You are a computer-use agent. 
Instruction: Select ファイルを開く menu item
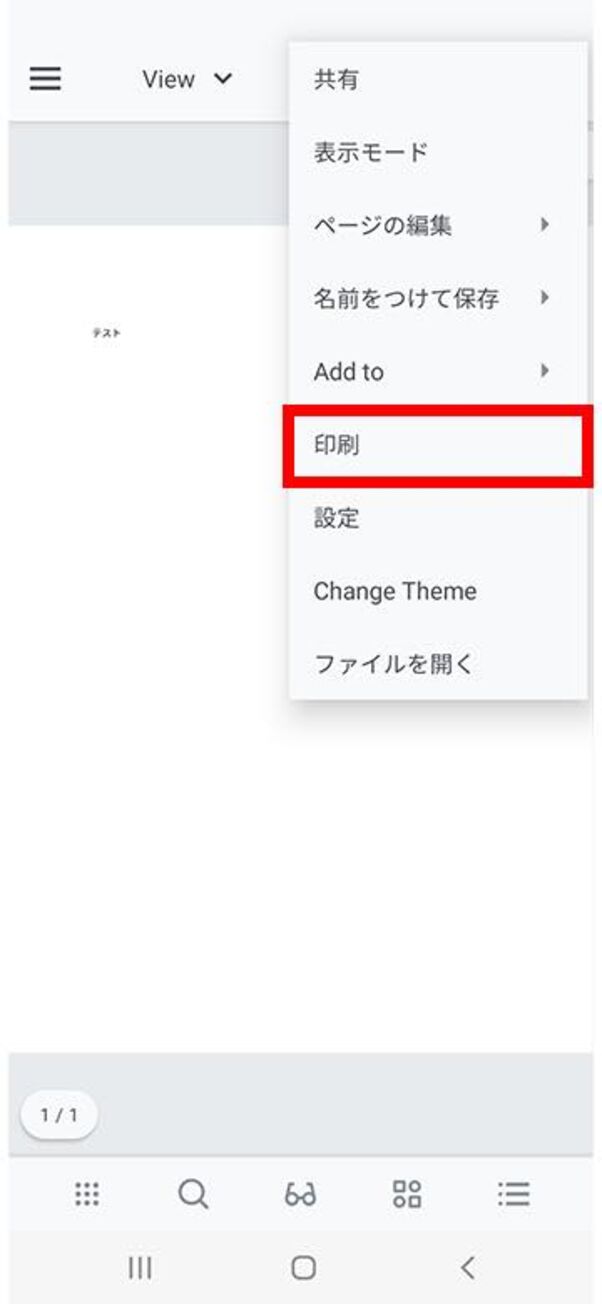pos(394,664)
